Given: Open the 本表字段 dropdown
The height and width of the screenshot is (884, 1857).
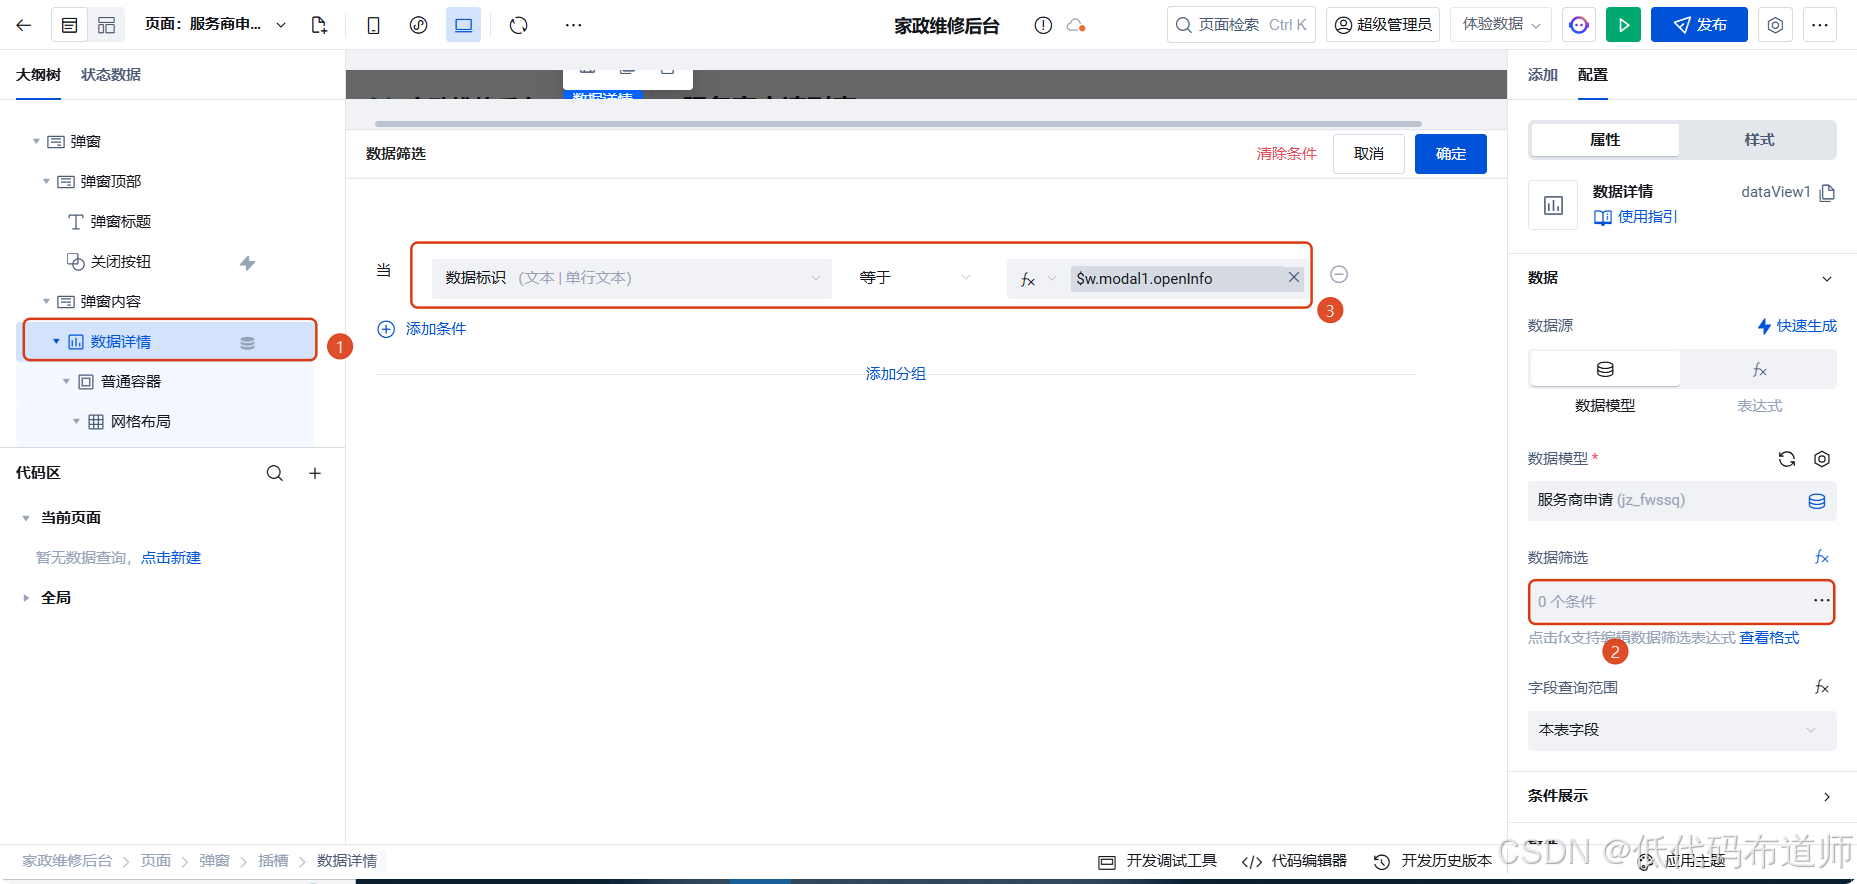Looking at the screenshot, I should [1682, 731].
